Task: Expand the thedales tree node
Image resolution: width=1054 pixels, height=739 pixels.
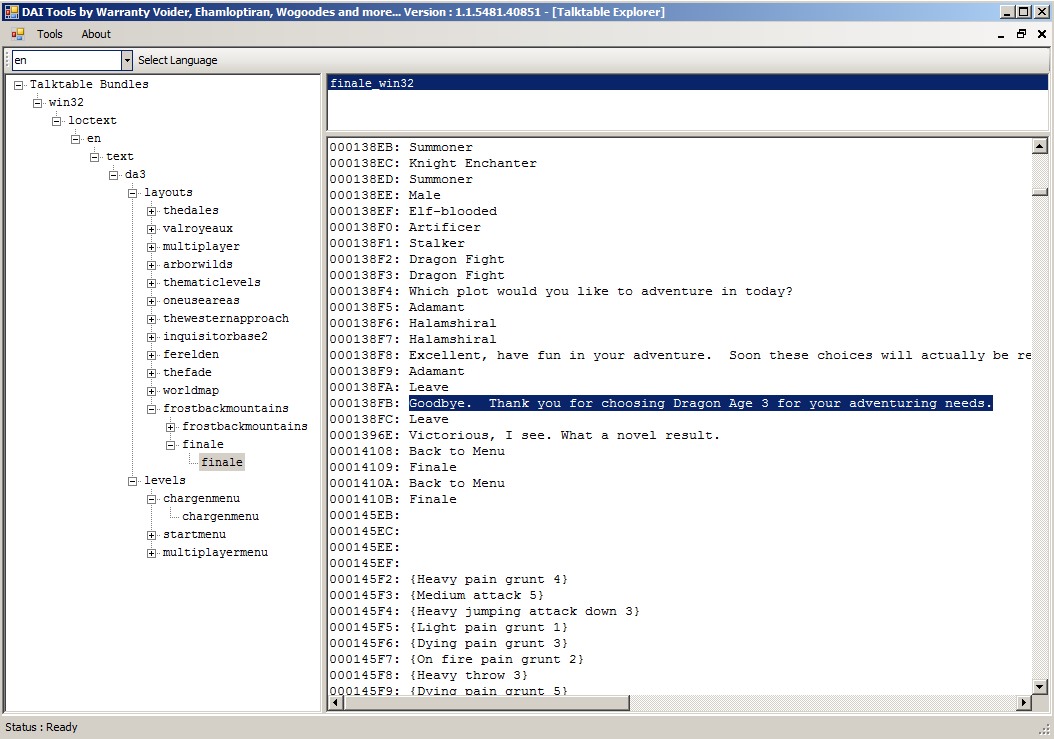Action: click(151, 210)
